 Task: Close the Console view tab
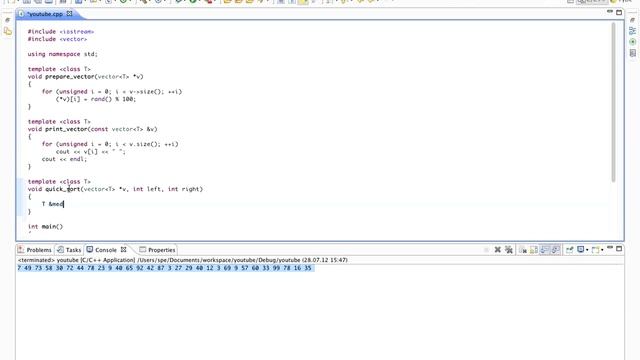pos(124,249)
